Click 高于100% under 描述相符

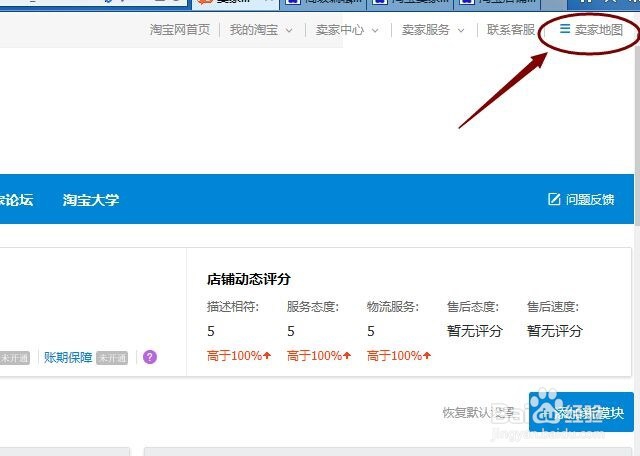pos(239,356)
